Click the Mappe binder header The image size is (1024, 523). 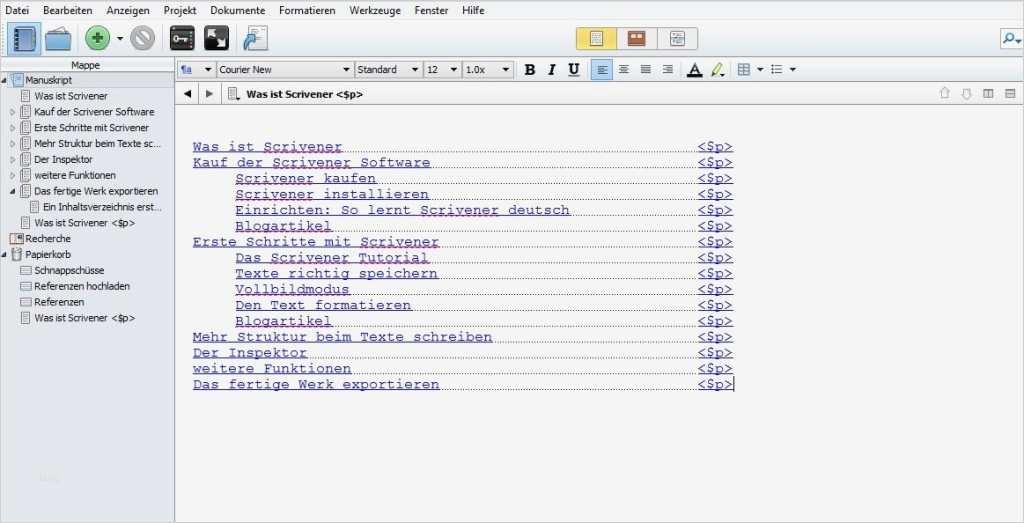tap(87, 65)
